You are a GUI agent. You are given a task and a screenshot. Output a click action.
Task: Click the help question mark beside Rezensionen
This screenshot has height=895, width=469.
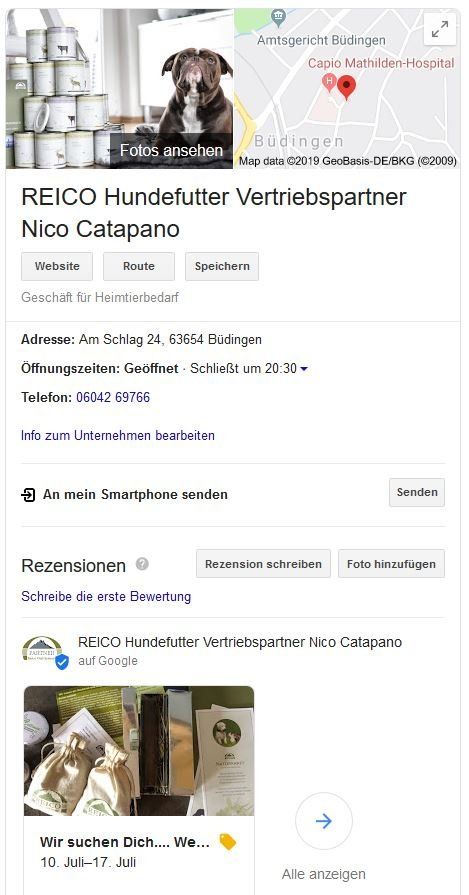[142, 564]
